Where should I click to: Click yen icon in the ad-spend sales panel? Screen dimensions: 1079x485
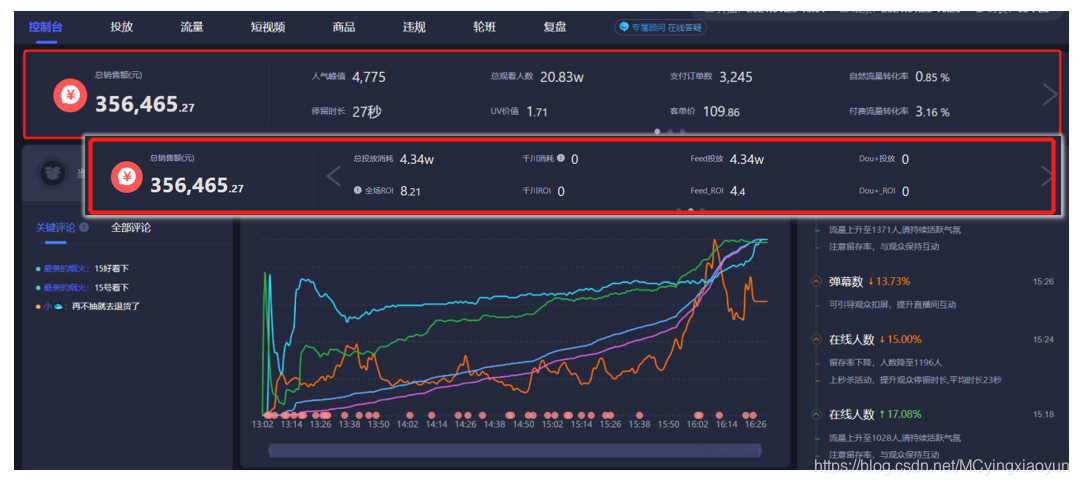tap(127, 177)
